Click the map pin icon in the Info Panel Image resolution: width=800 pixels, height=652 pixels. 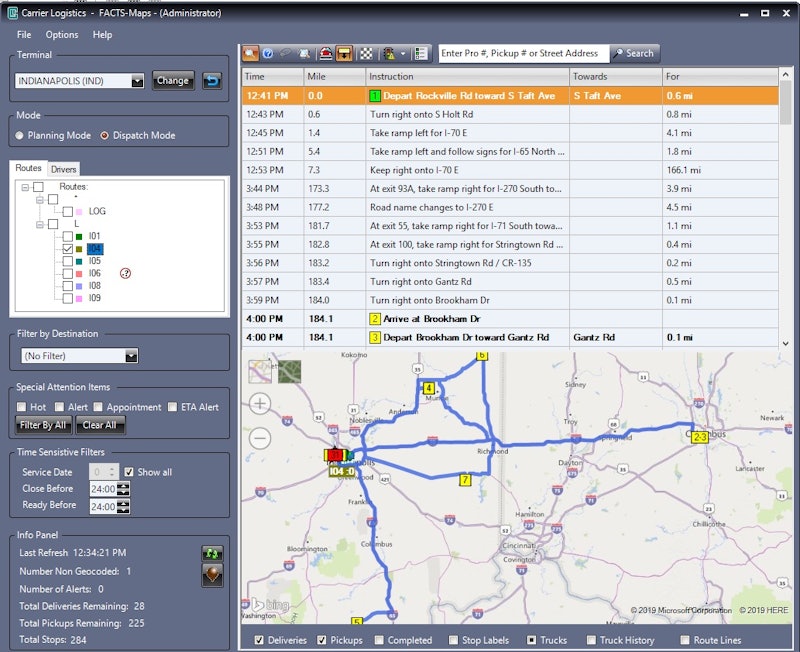(x=212, y=575)
